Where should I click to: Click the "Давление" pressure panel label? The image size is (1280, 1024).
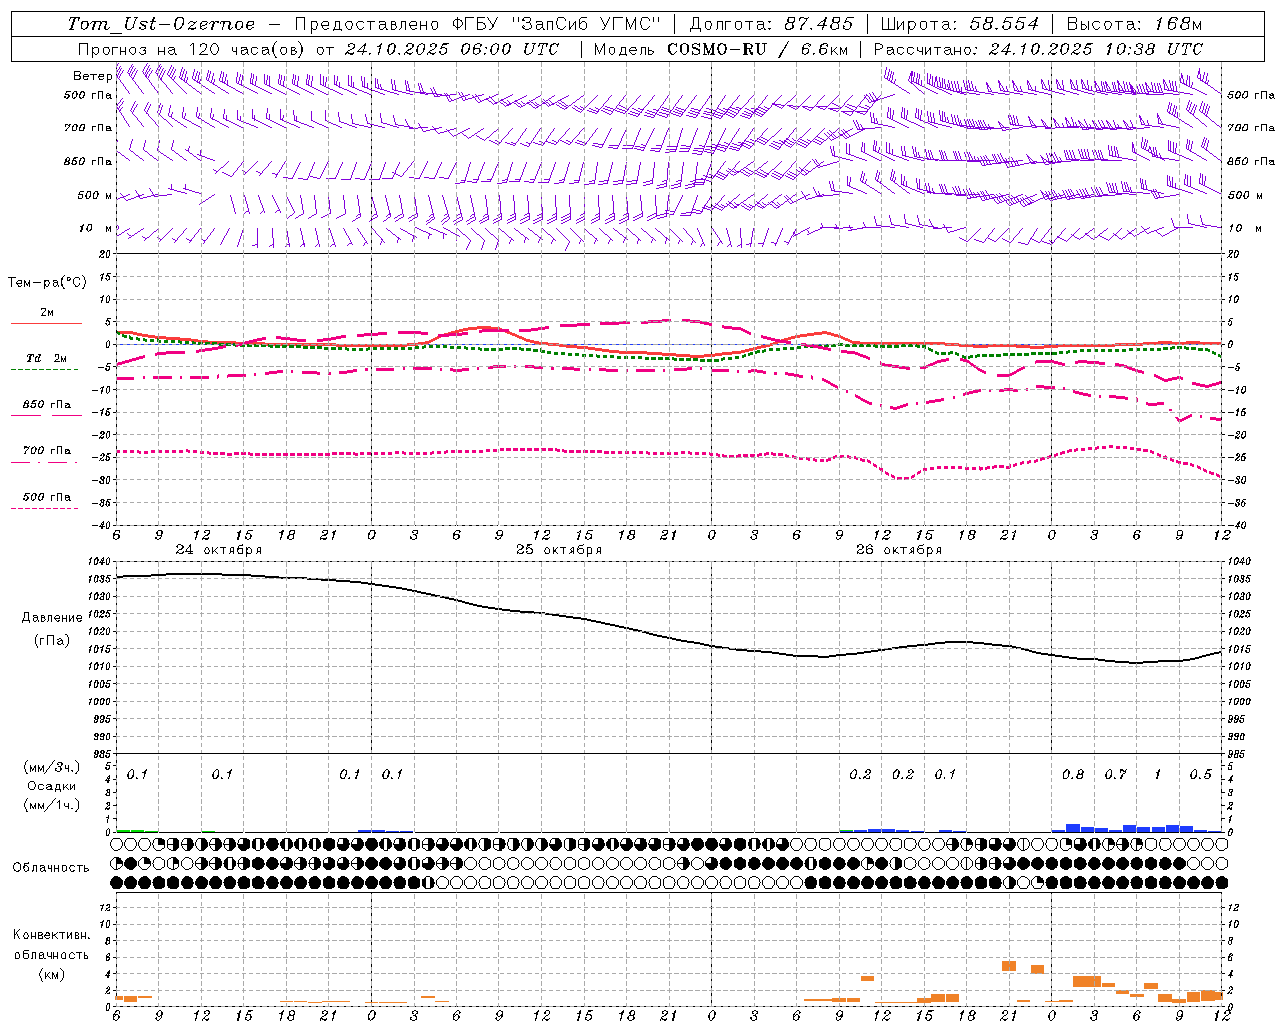52,618
